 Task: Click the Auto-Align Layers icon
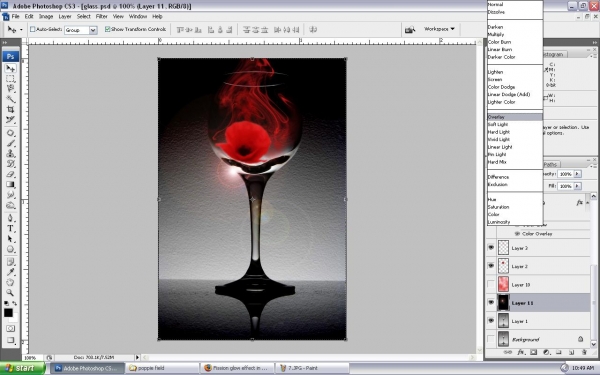(x=313, y=29)
